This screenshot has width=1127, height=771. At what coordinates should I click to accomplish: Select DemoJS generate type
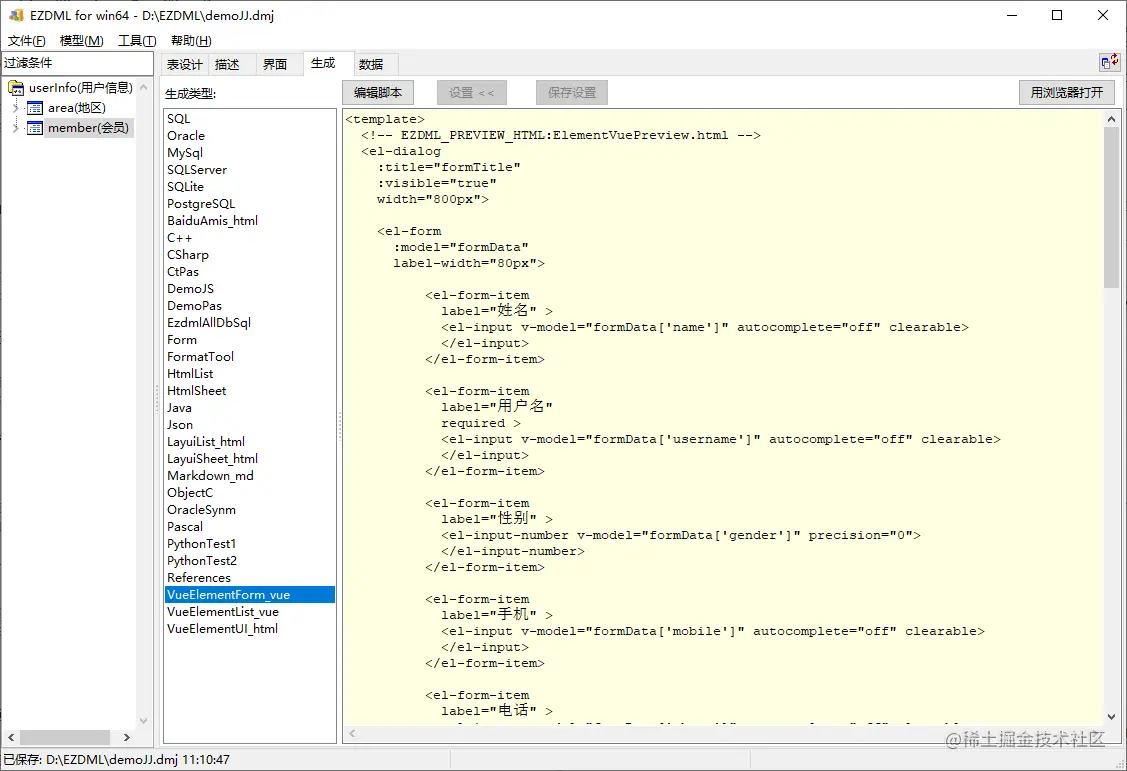pos(249,289)
